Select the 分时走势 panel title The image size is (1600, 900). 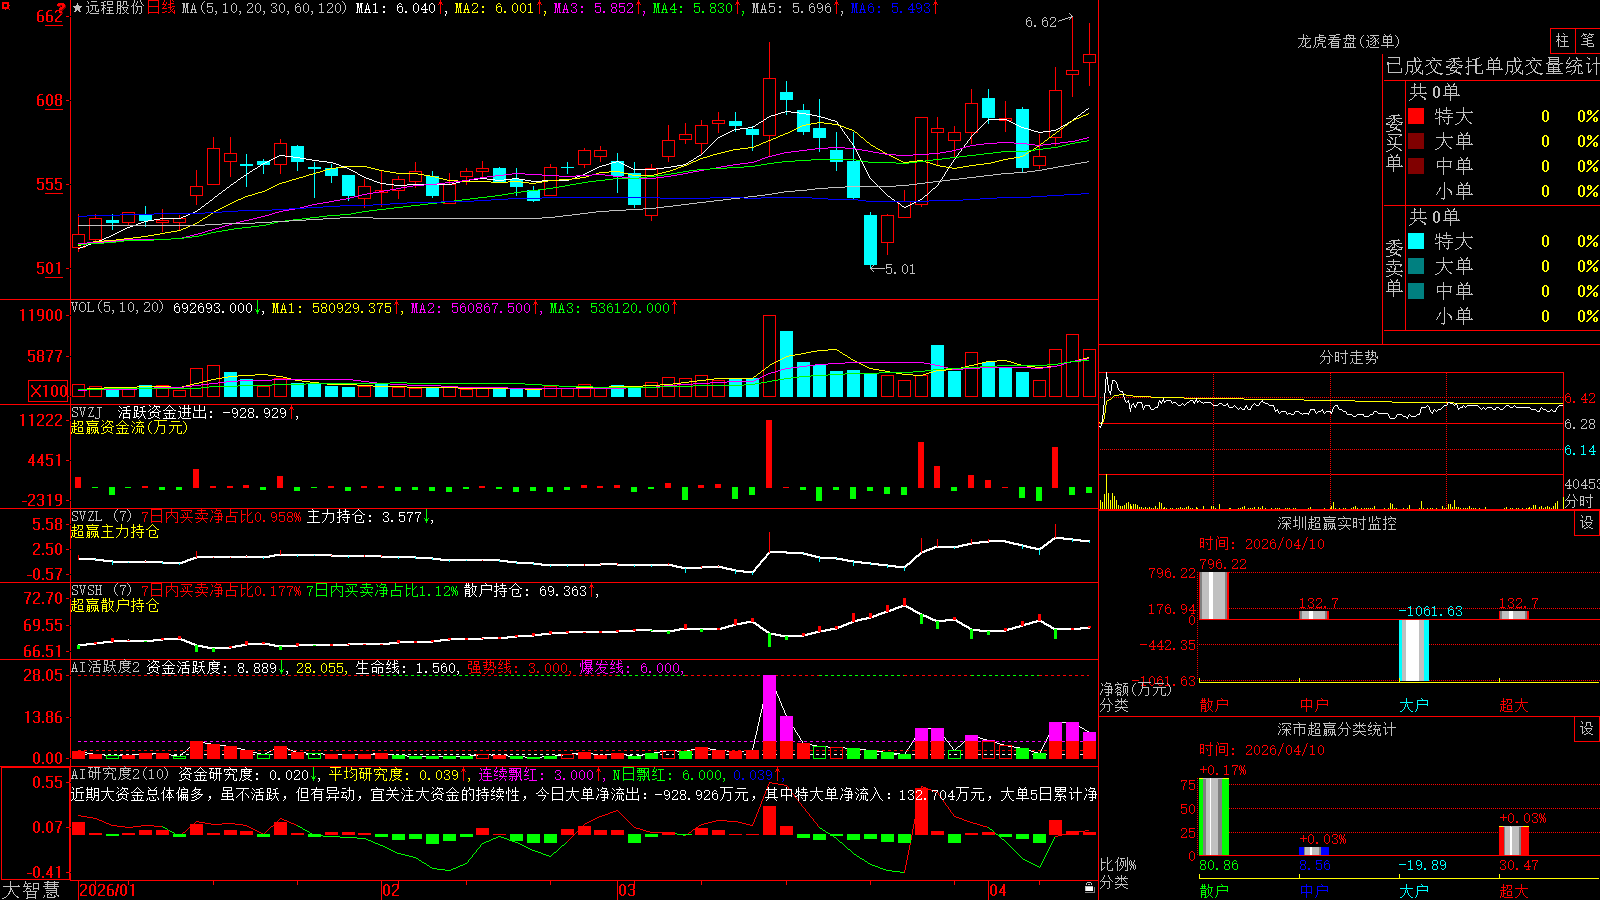(x=1348, y=357)
